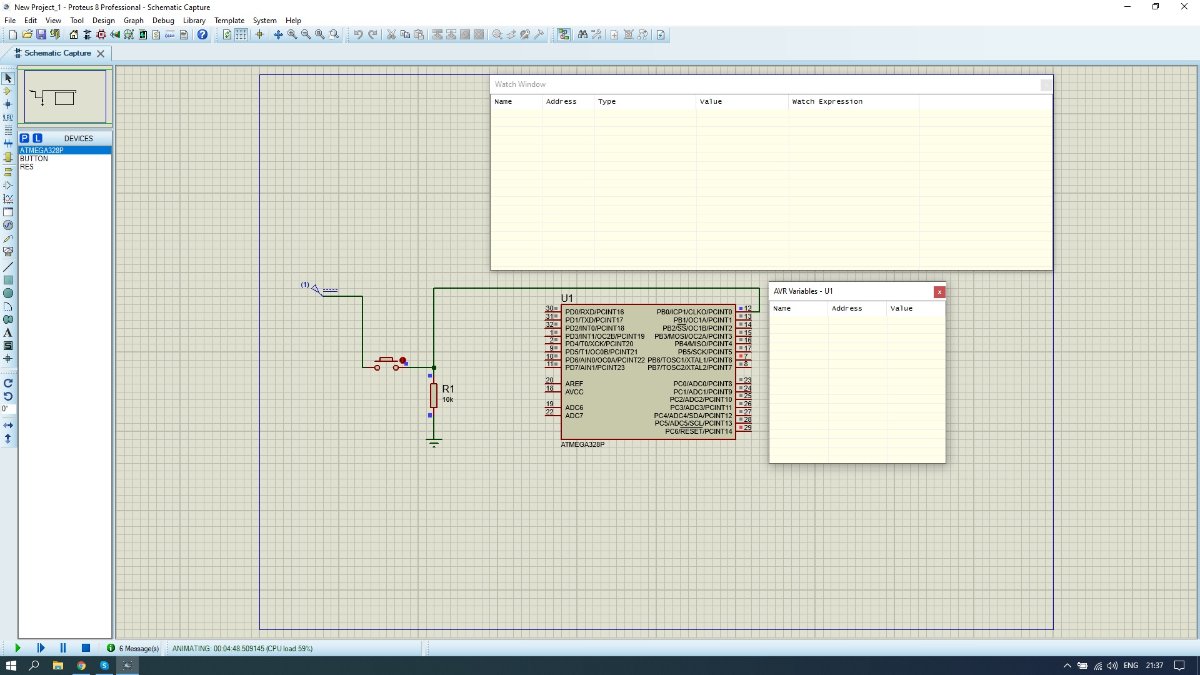Select the Junction Dot Mode tool
The width and height of the screenshot is (1200, 675).
8,104
